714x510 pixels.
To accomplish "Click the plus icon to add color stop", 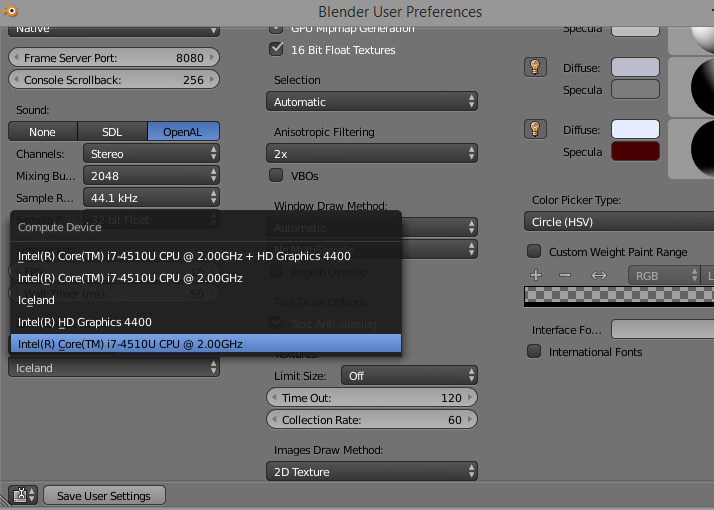I will pos(536,275).
